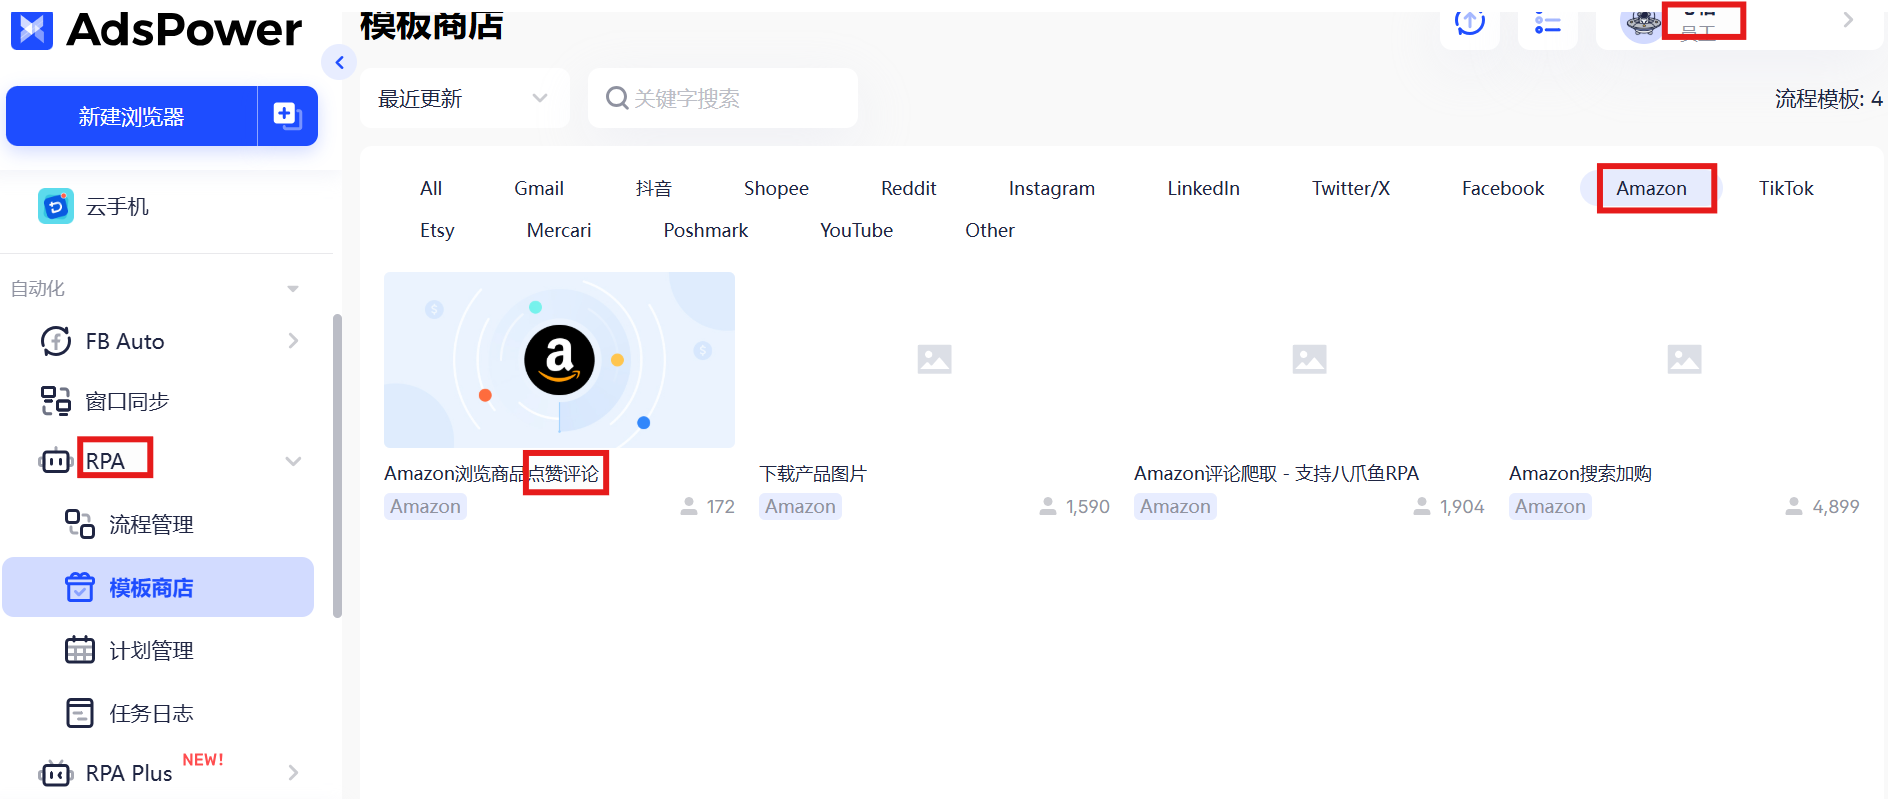Open the task list icon in top bar
1888x799 pixels.
(1547, 24)
